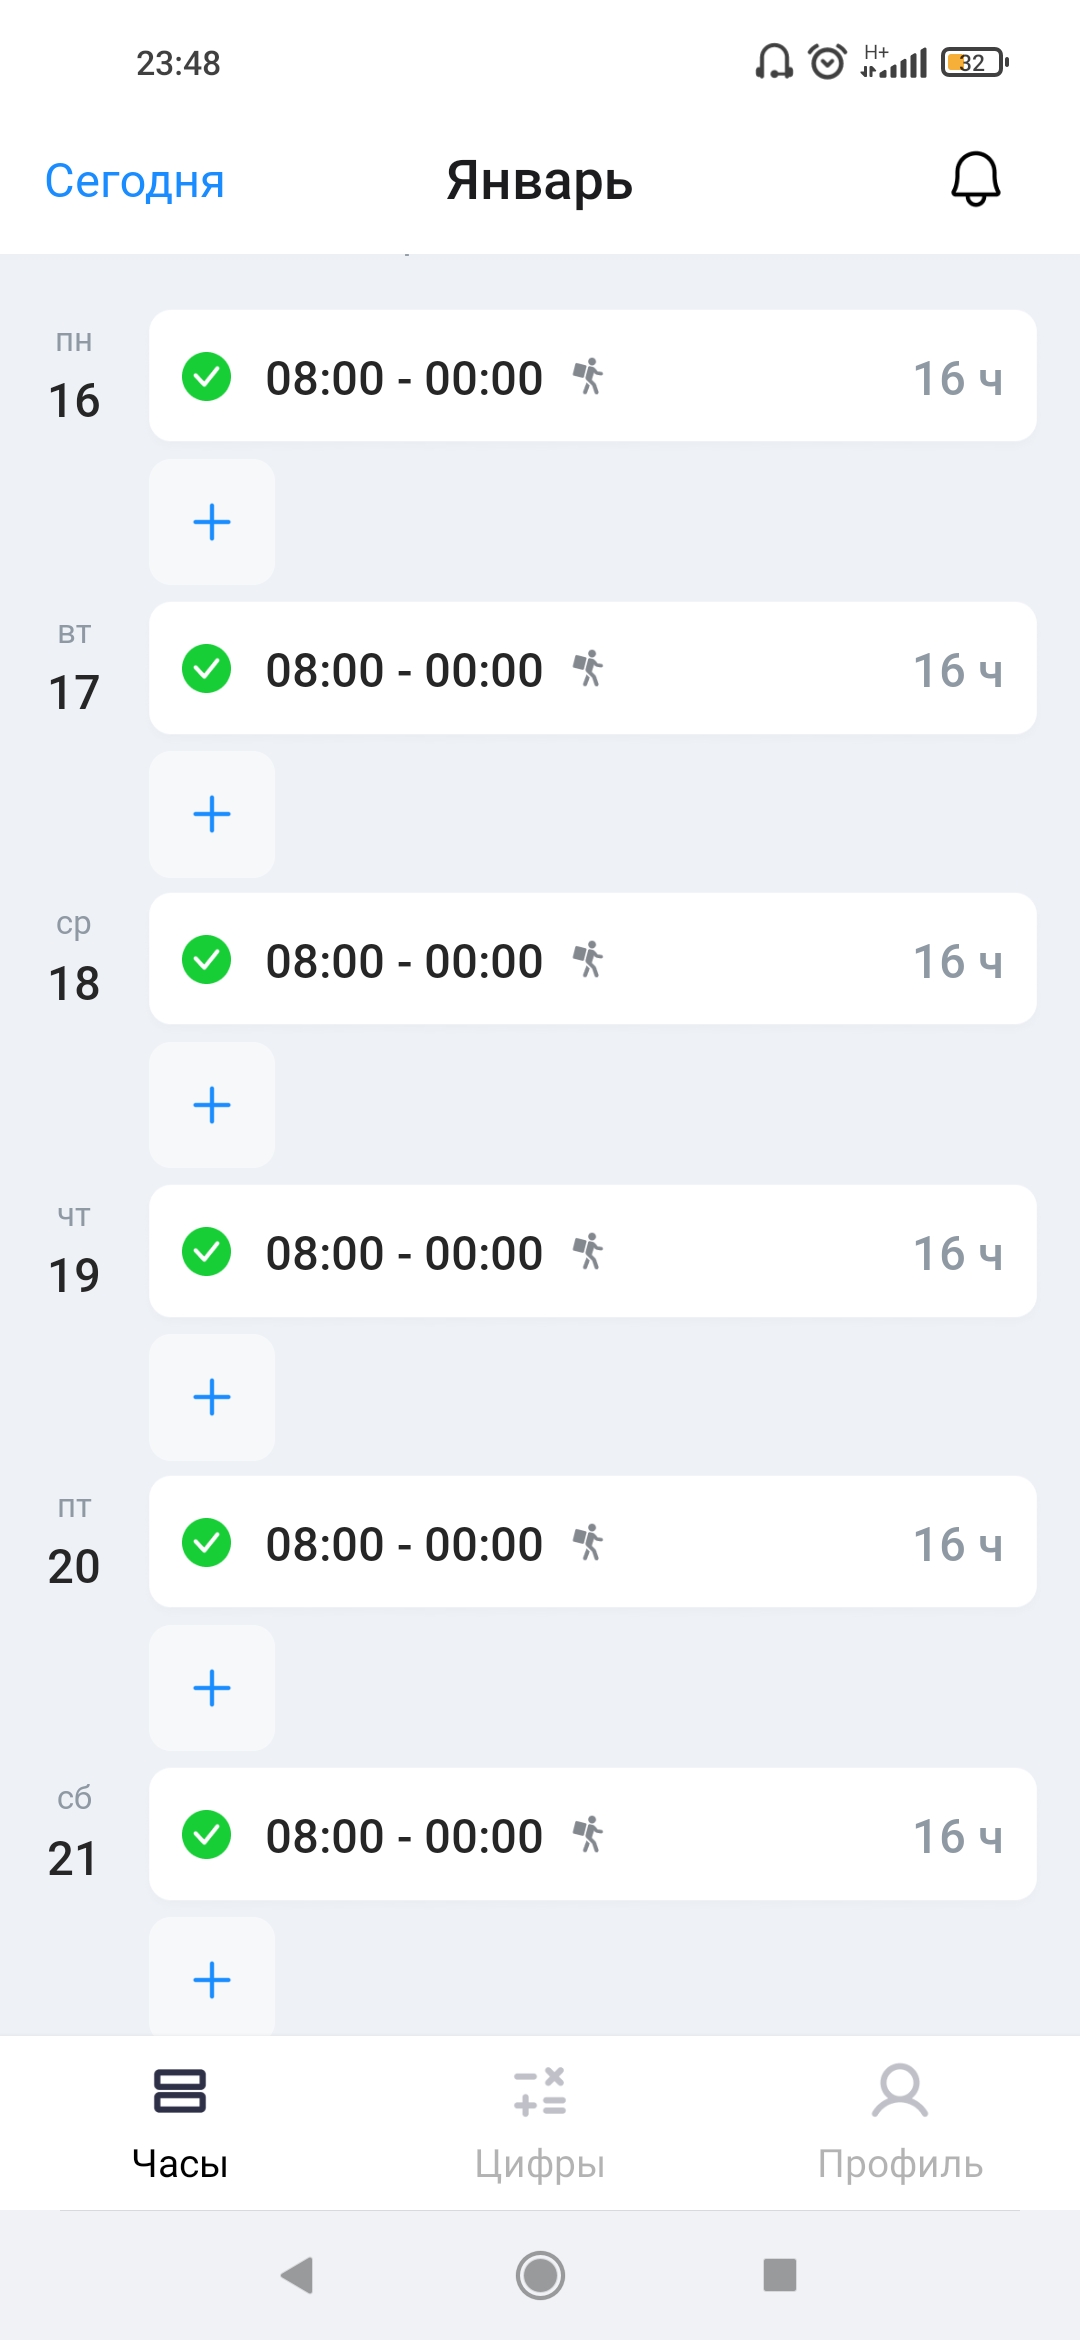Open notifications bell icon
Viewport: 1080px width, 2340px height.
click(x=975, y=180)
